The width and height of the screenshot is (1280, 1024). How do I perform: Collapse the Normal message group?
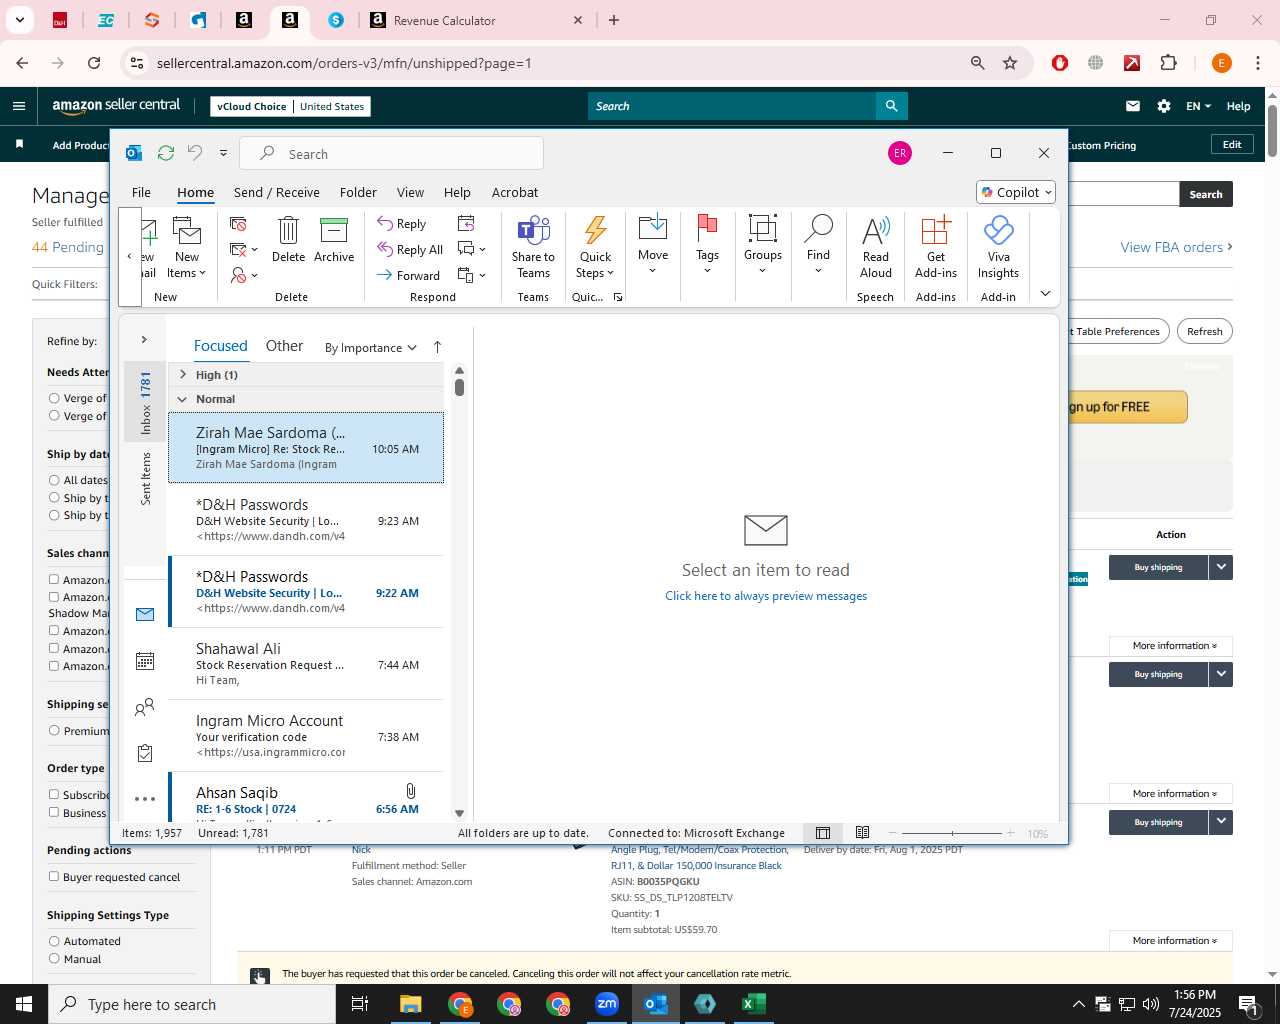[182, 399]
